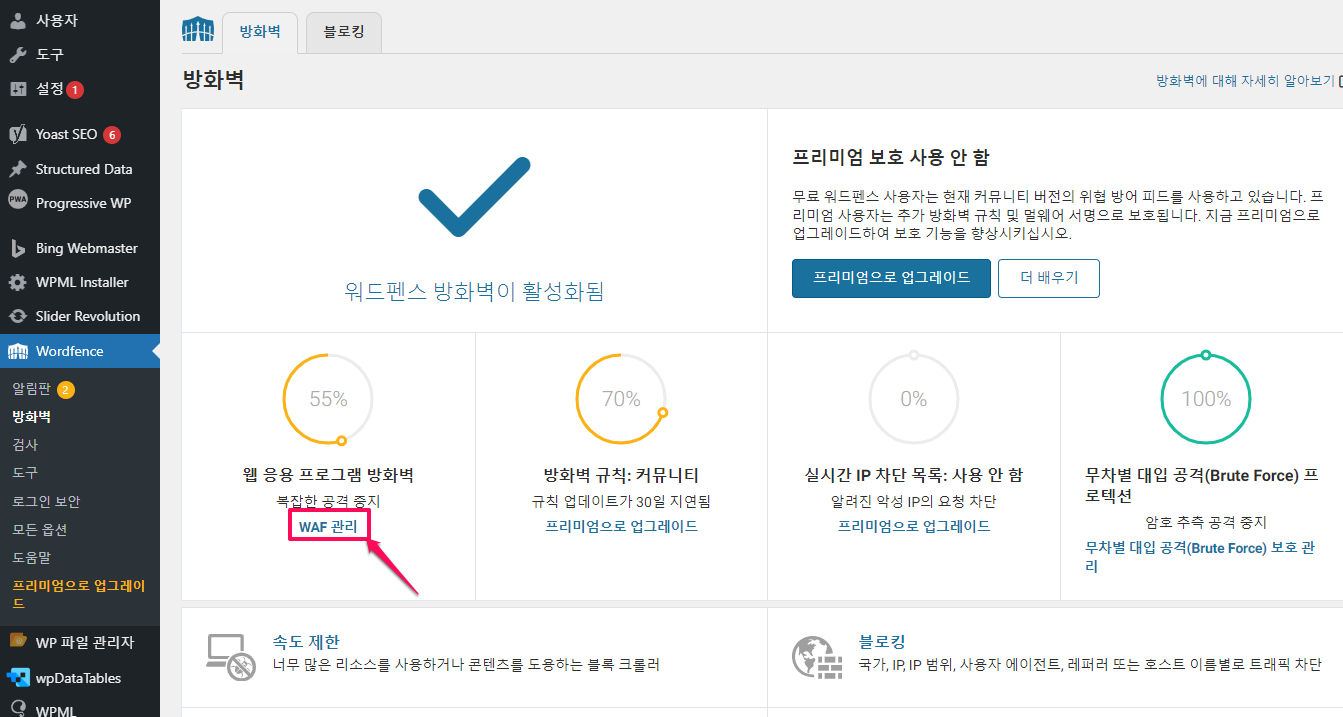
Task: Click the Tools (도구) wrench icon
Action: click(18, 54)
